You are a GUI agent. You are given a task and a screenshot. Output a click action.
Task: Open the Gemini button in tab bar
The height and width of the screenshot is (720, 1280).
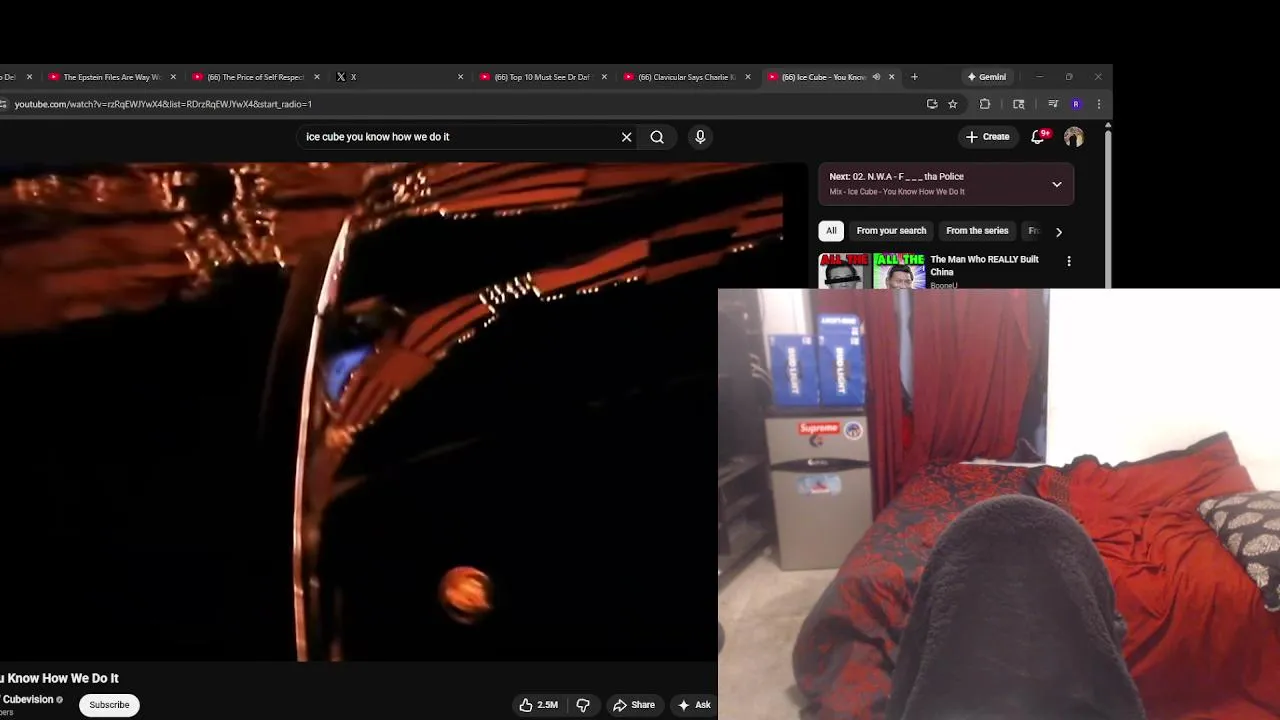[987, 77]
